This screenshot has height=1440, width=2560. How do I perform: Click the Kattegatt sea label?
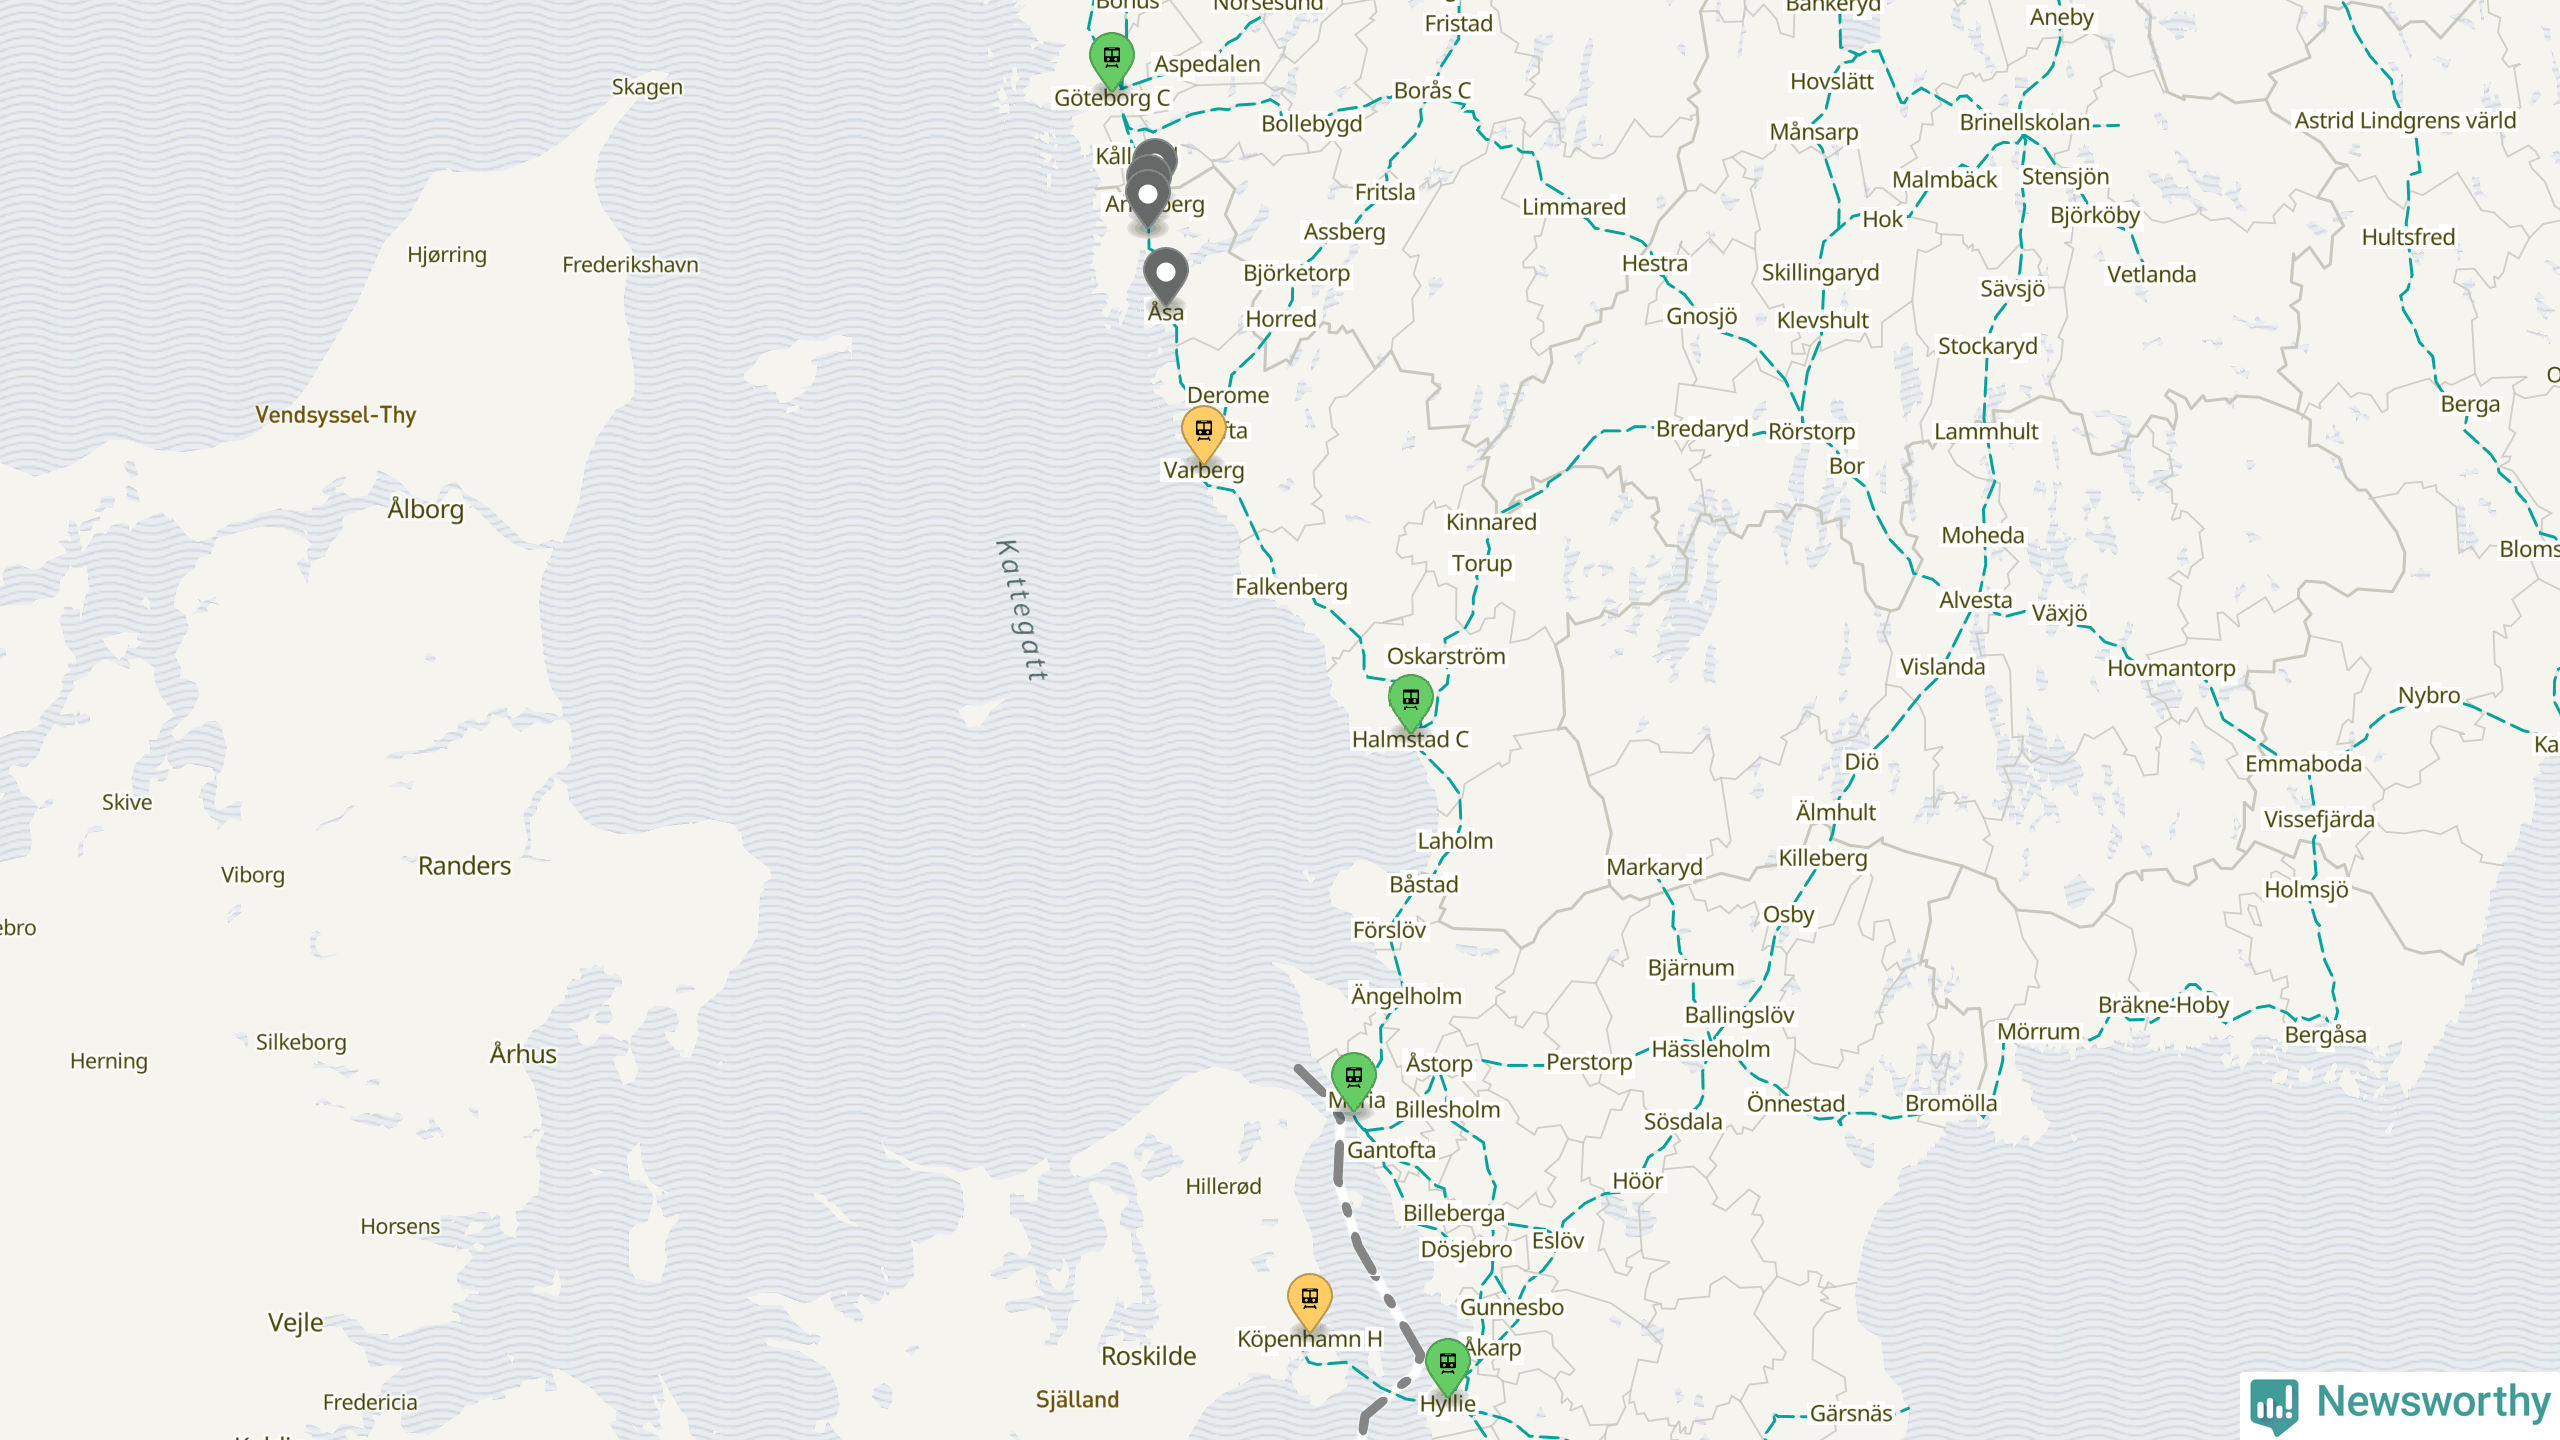pyautogui.click(x=1023, y=610)
